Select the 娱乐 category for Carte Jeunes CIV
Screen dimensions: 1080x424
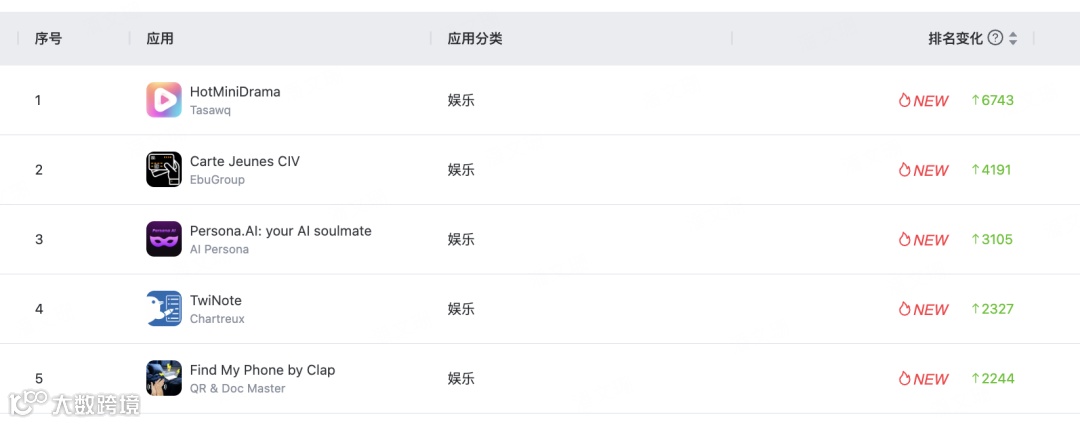point(461,169)
